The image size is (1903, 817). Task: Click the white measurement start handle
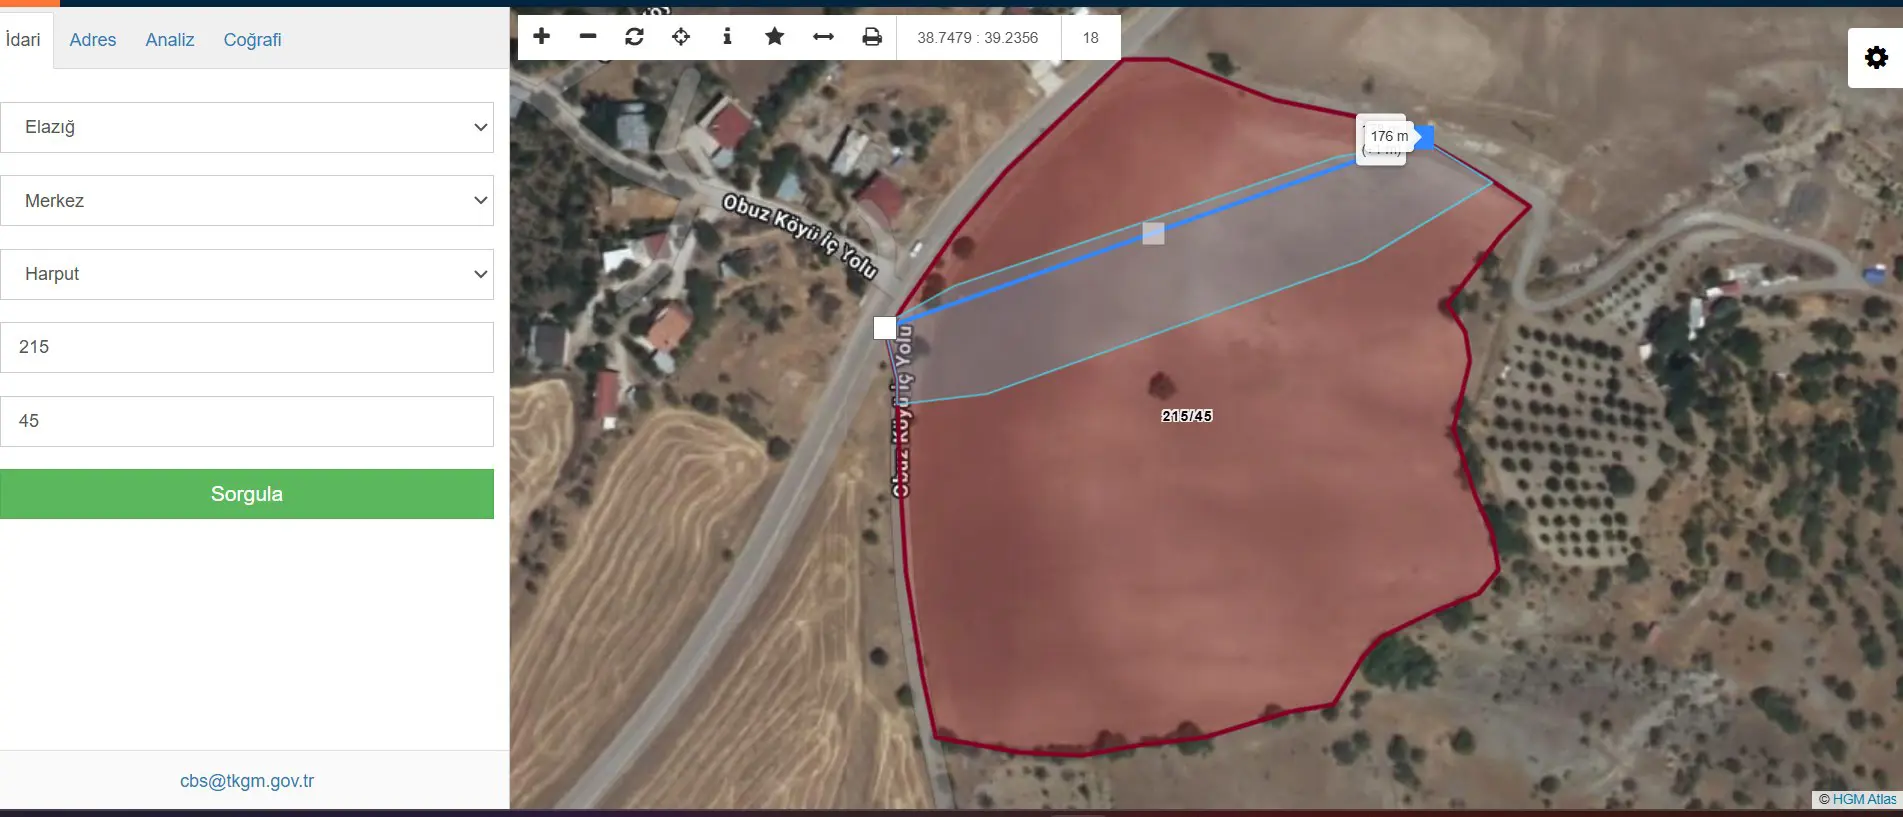pos(885,328)
